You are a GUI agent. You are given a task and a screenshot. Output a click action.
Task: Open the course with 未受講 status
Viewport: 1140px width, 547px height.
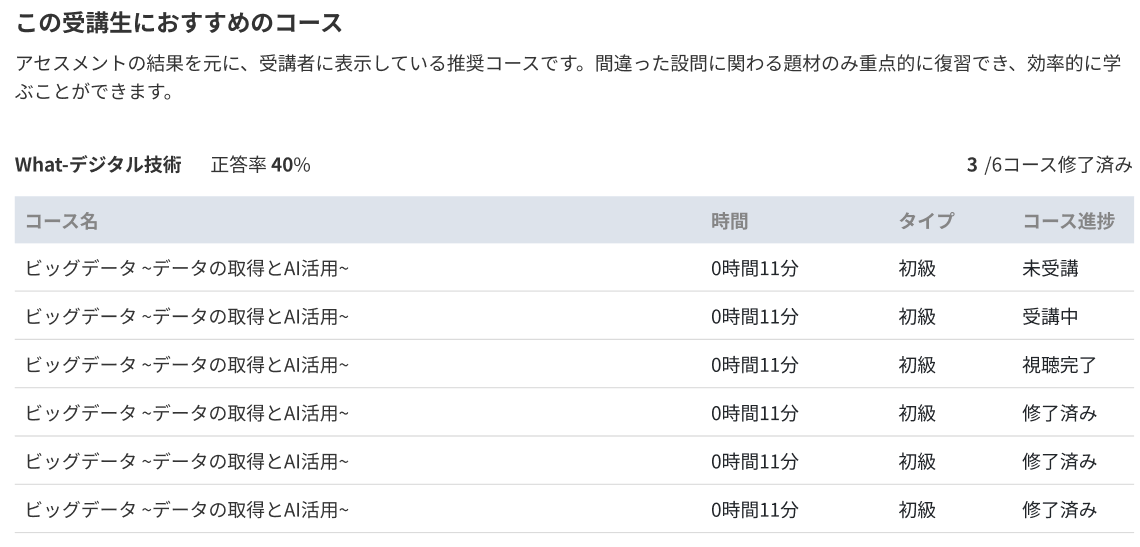pyautogui.click(x=187, y=268)
